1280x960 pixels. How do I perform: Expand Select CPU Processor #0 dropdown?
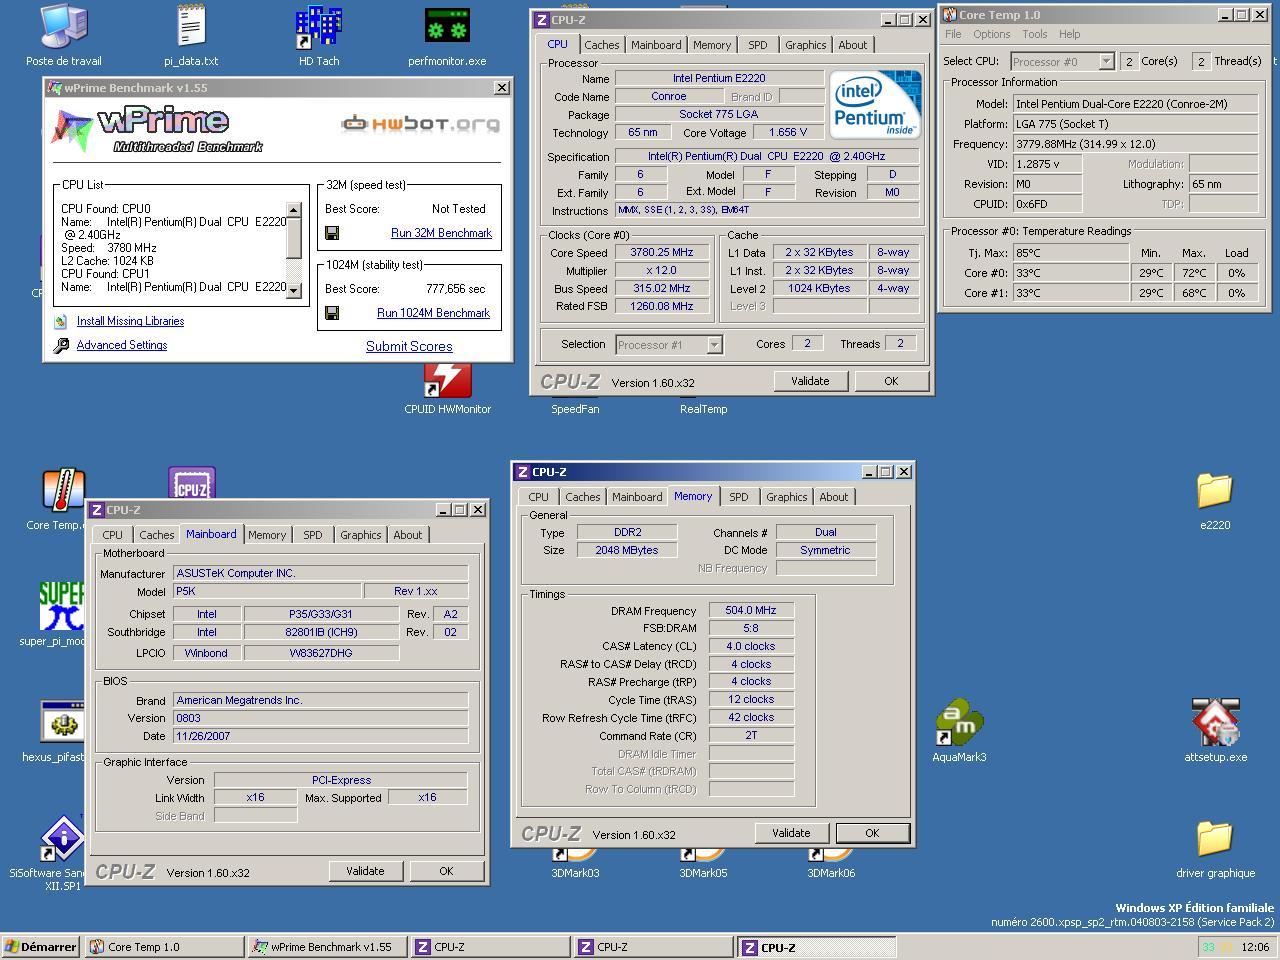click(1106, 61)
